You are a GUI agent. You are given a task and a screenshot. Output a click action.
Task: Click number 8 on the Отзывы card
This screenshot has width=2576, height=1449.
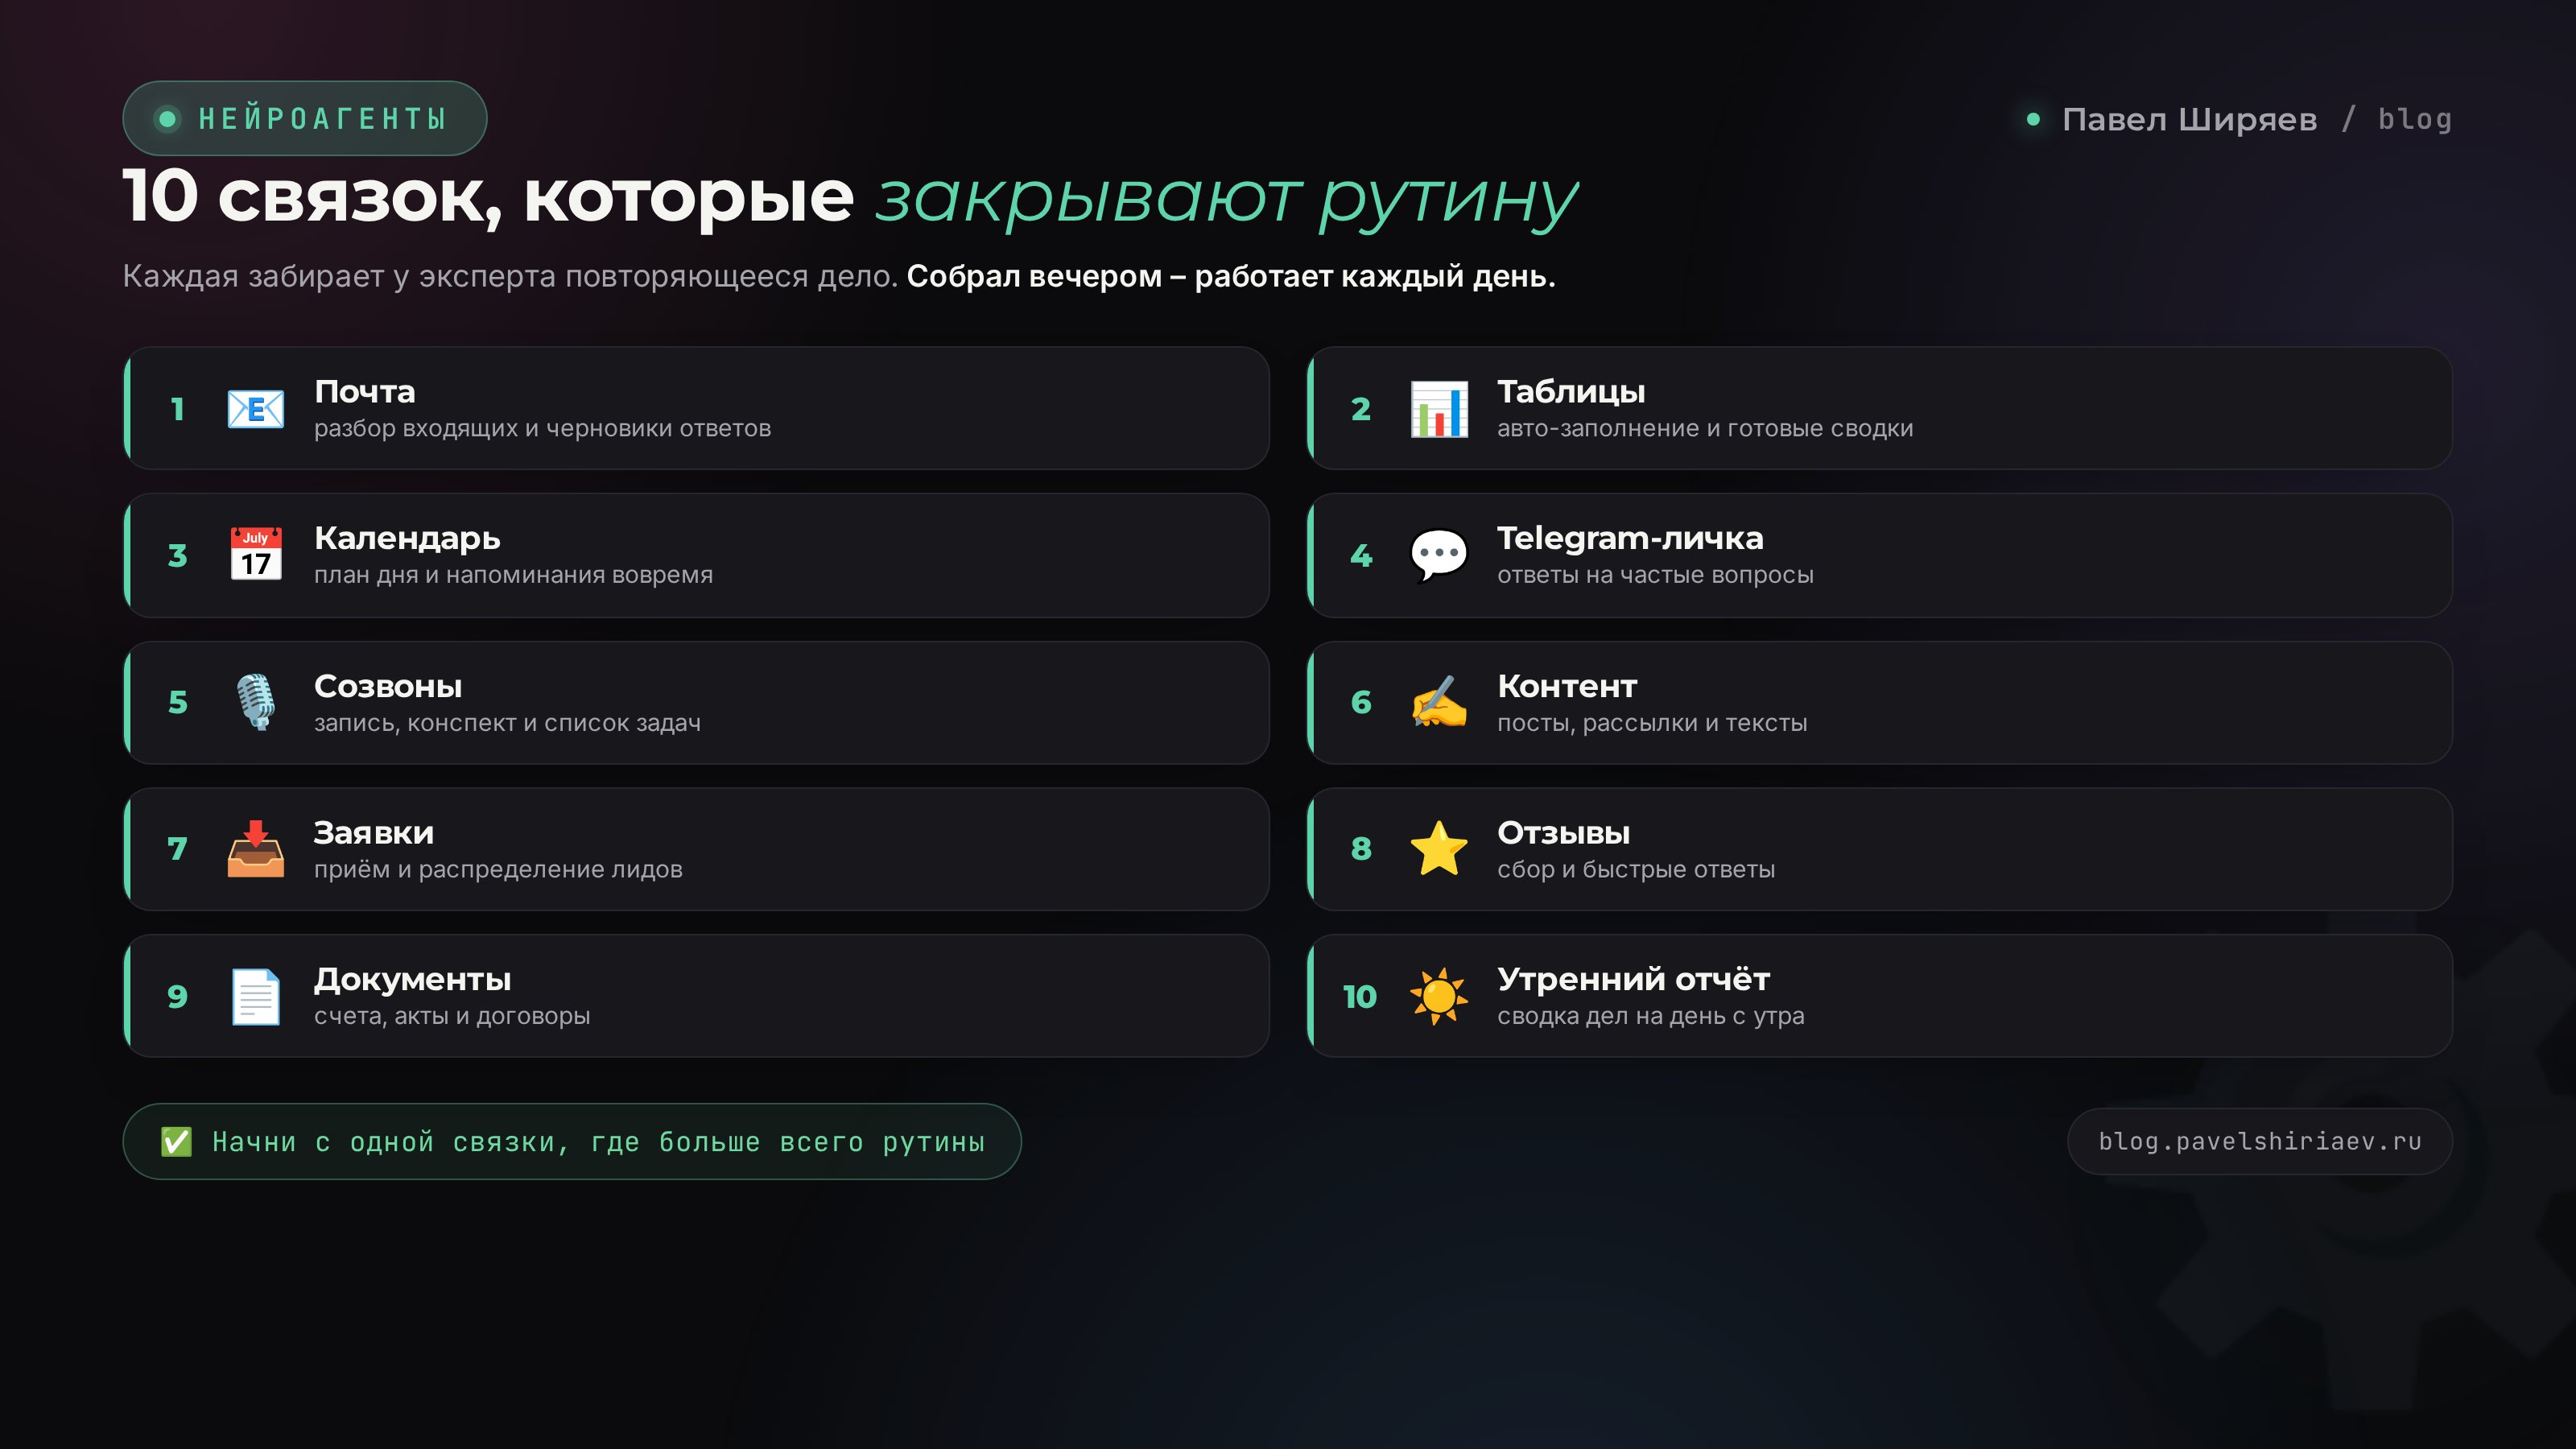point(1360,849)
